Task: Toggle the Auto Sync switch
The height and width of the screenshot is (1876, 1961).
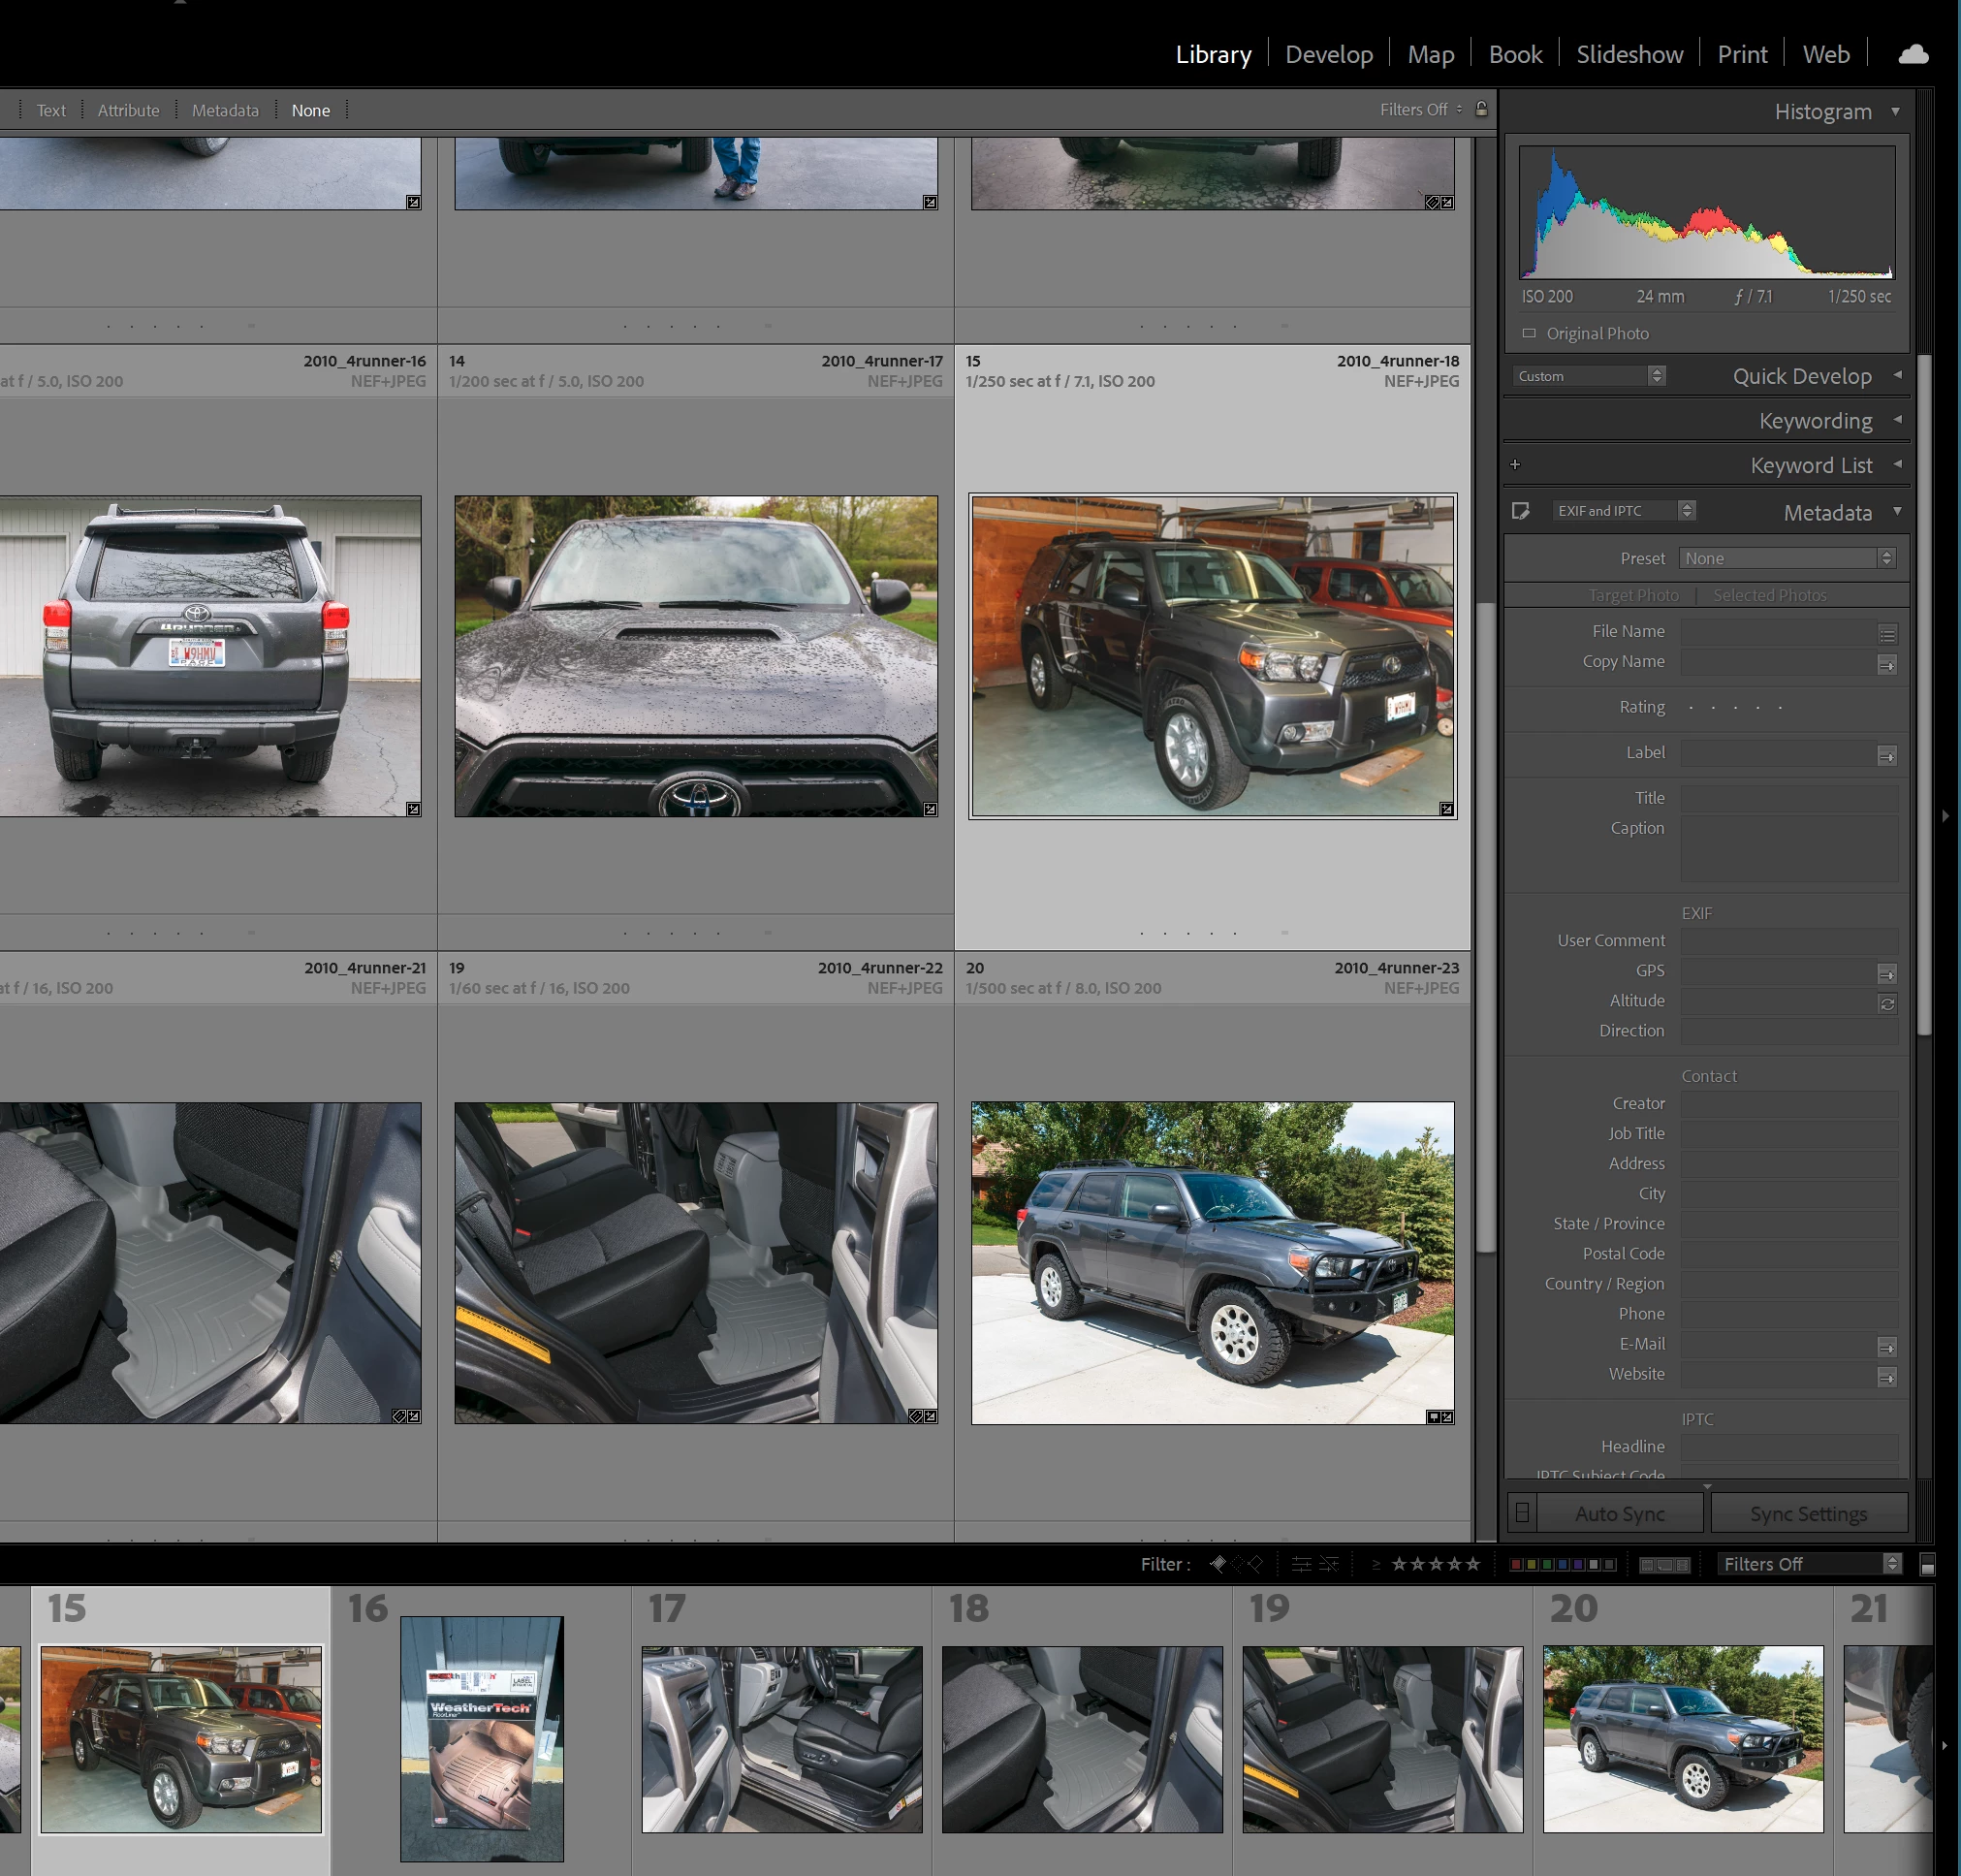Action: [x=1521, y=1513]
